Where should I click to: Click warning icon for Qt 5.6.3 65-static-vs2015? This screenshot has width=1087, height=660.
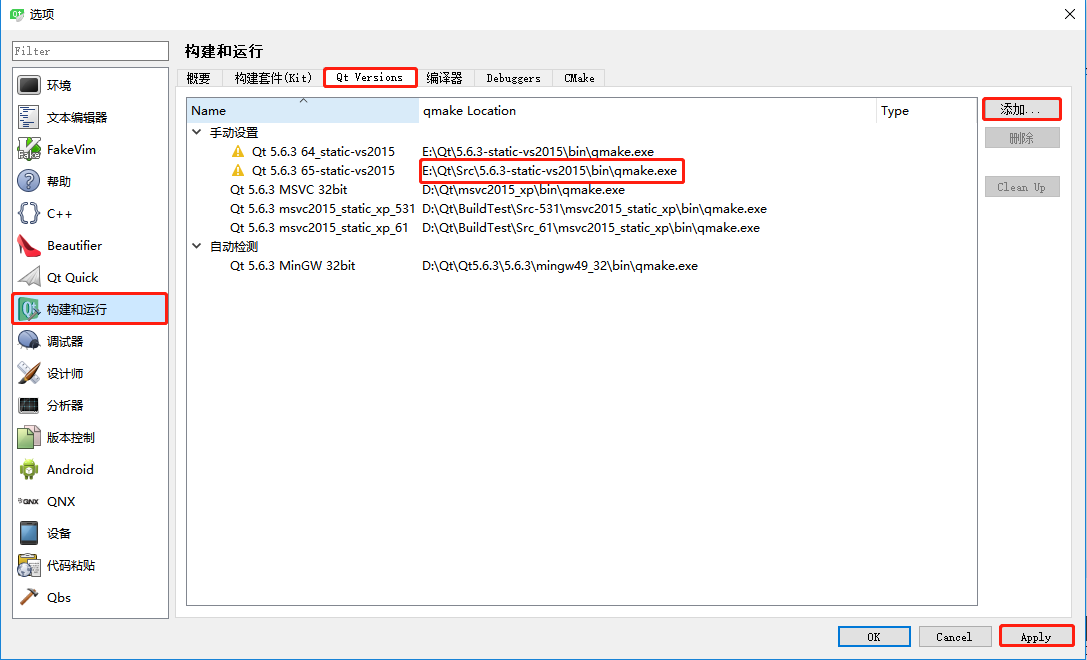[x=238, y=171]
